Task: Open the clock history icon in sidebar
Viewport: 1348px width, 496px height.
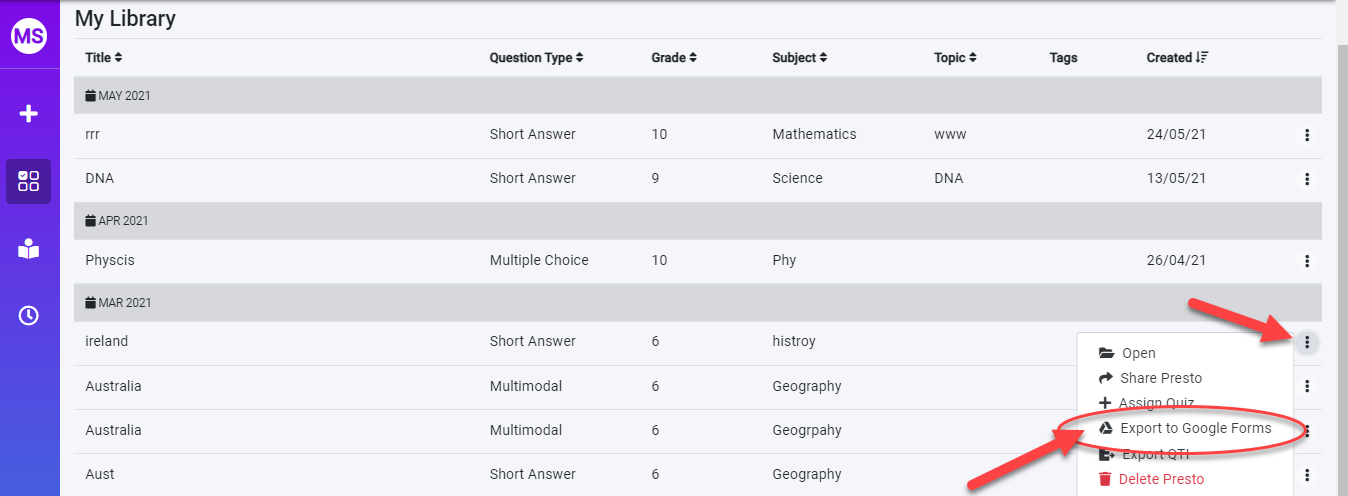Action: tap(29, 316)
